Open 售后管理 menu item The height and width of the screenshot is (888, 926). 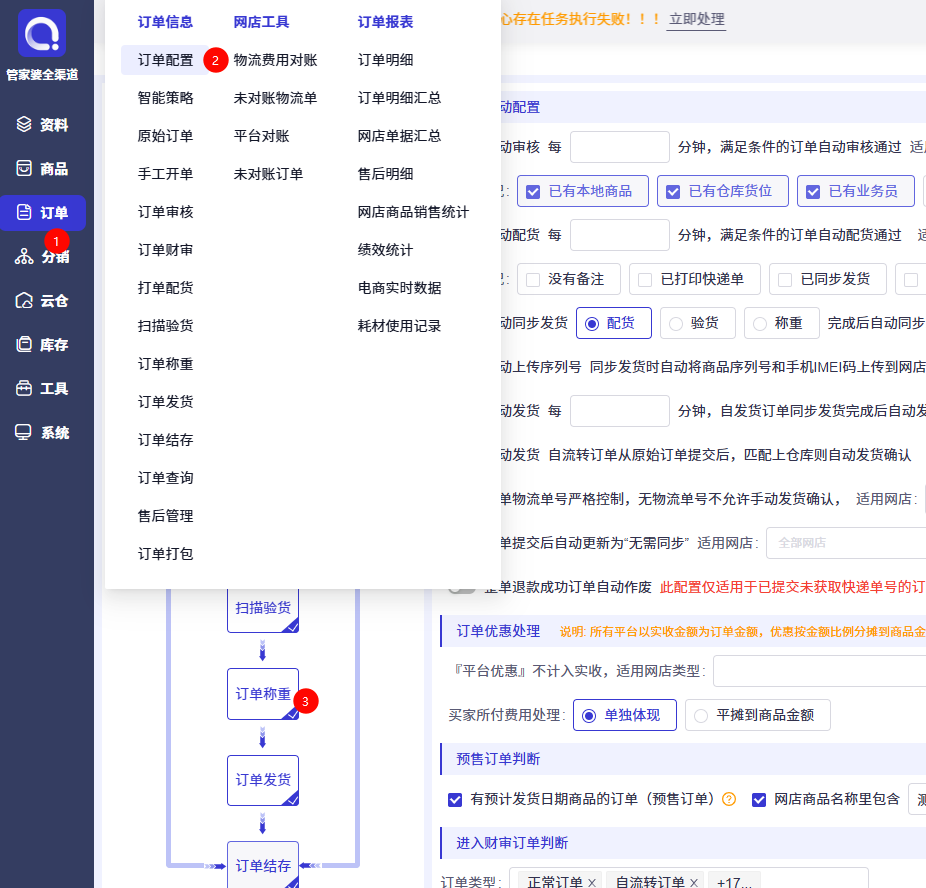tap(165, 516)
